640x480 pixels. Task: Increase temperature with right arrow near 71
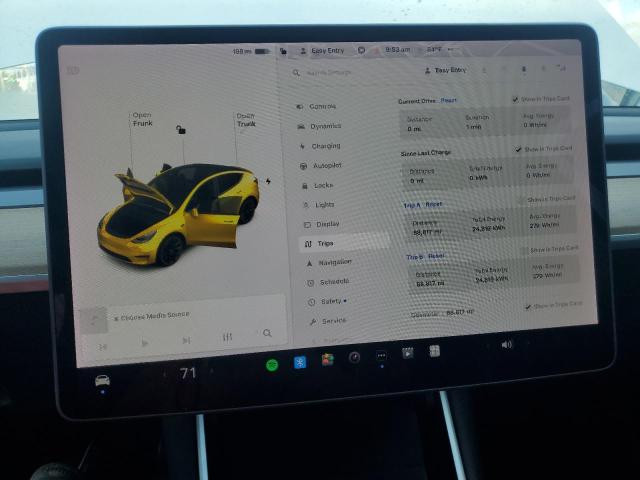point(212,371)
